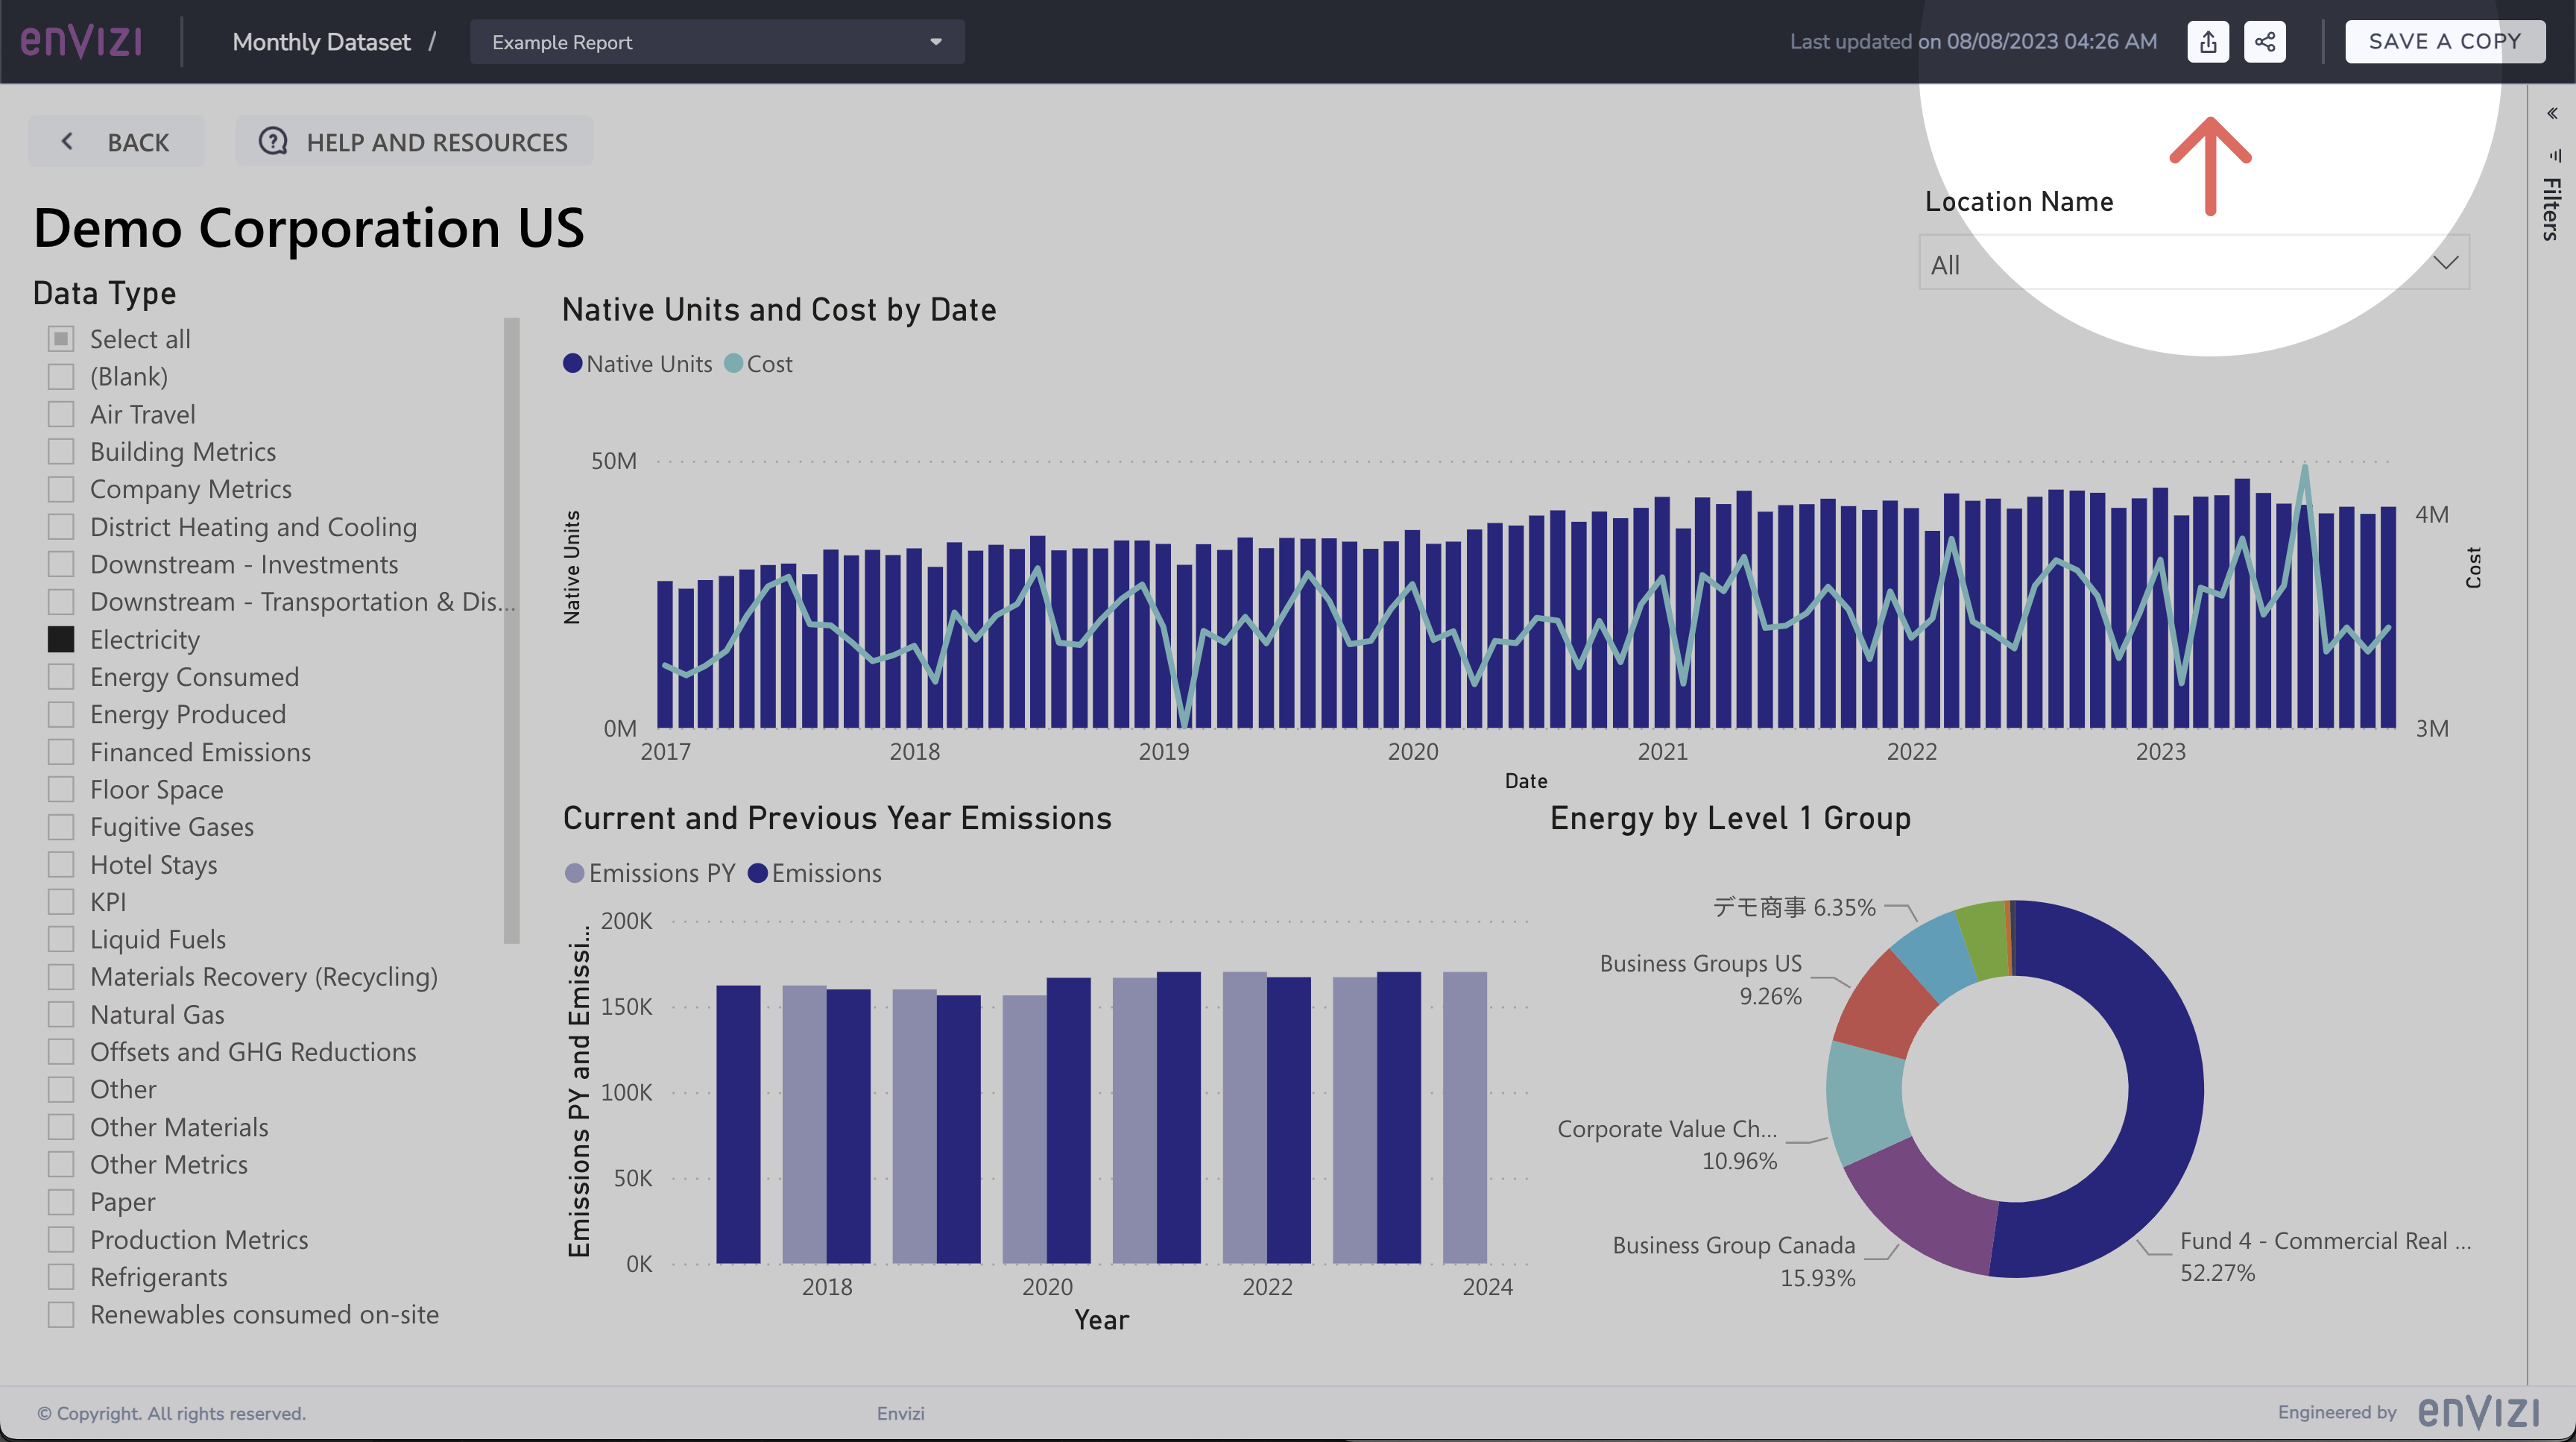This screenshot has height=1442, width=2576.
Task: Click Monthly Dataset breadcrumb
Action: [321, 42]
